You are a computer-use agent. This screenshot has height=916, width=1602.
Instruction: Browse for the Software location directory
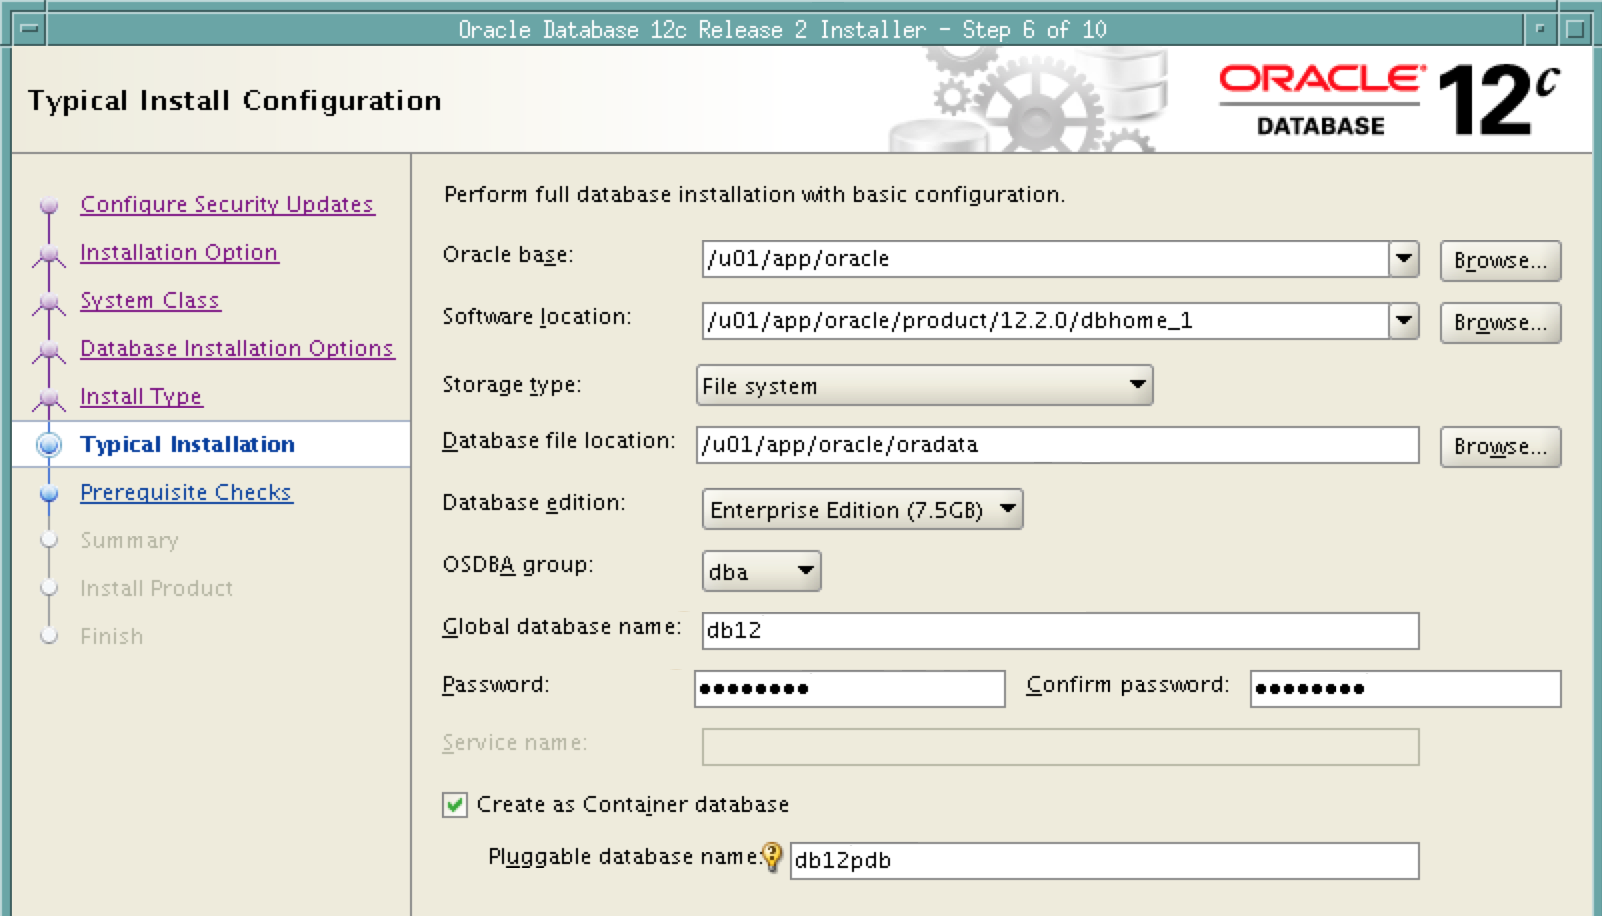tap(1500, 323)
